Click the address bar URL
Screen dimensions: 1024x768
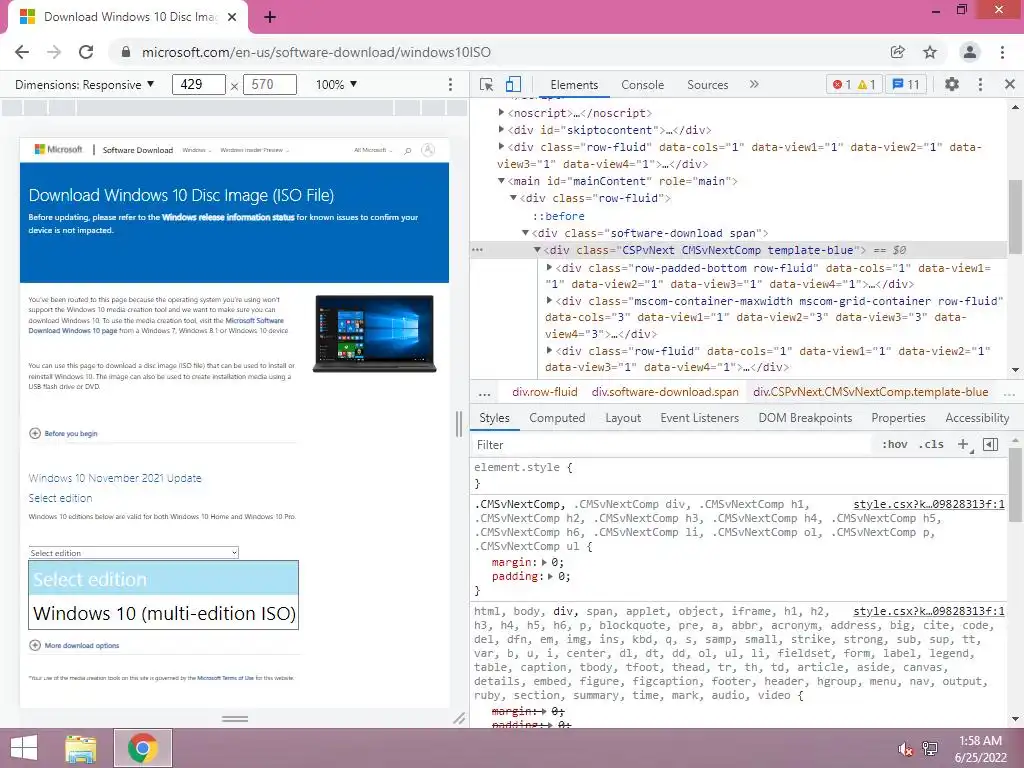[x=316, y=52]
